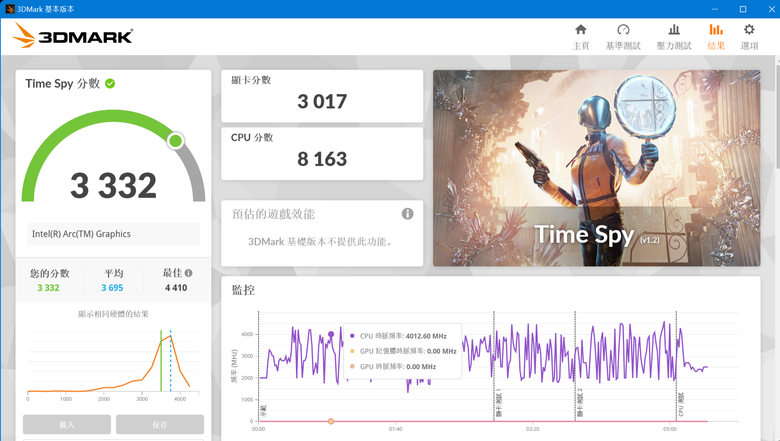Screen dimensions: 780x441
Task: Click the info icon beside 最佳
Action: 189,273
